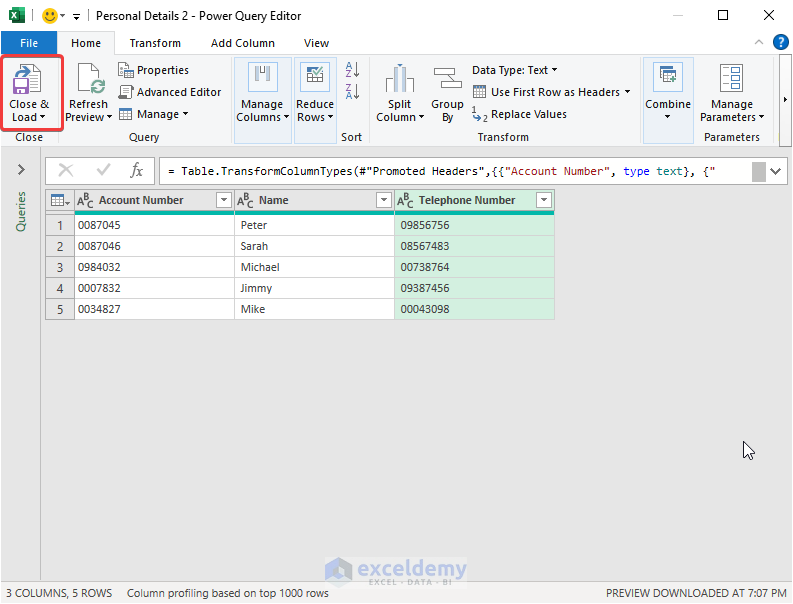Open Customize Quick Access Toolbar arrow
This screenshot has width=793, height=604.
tap(76, 17)
